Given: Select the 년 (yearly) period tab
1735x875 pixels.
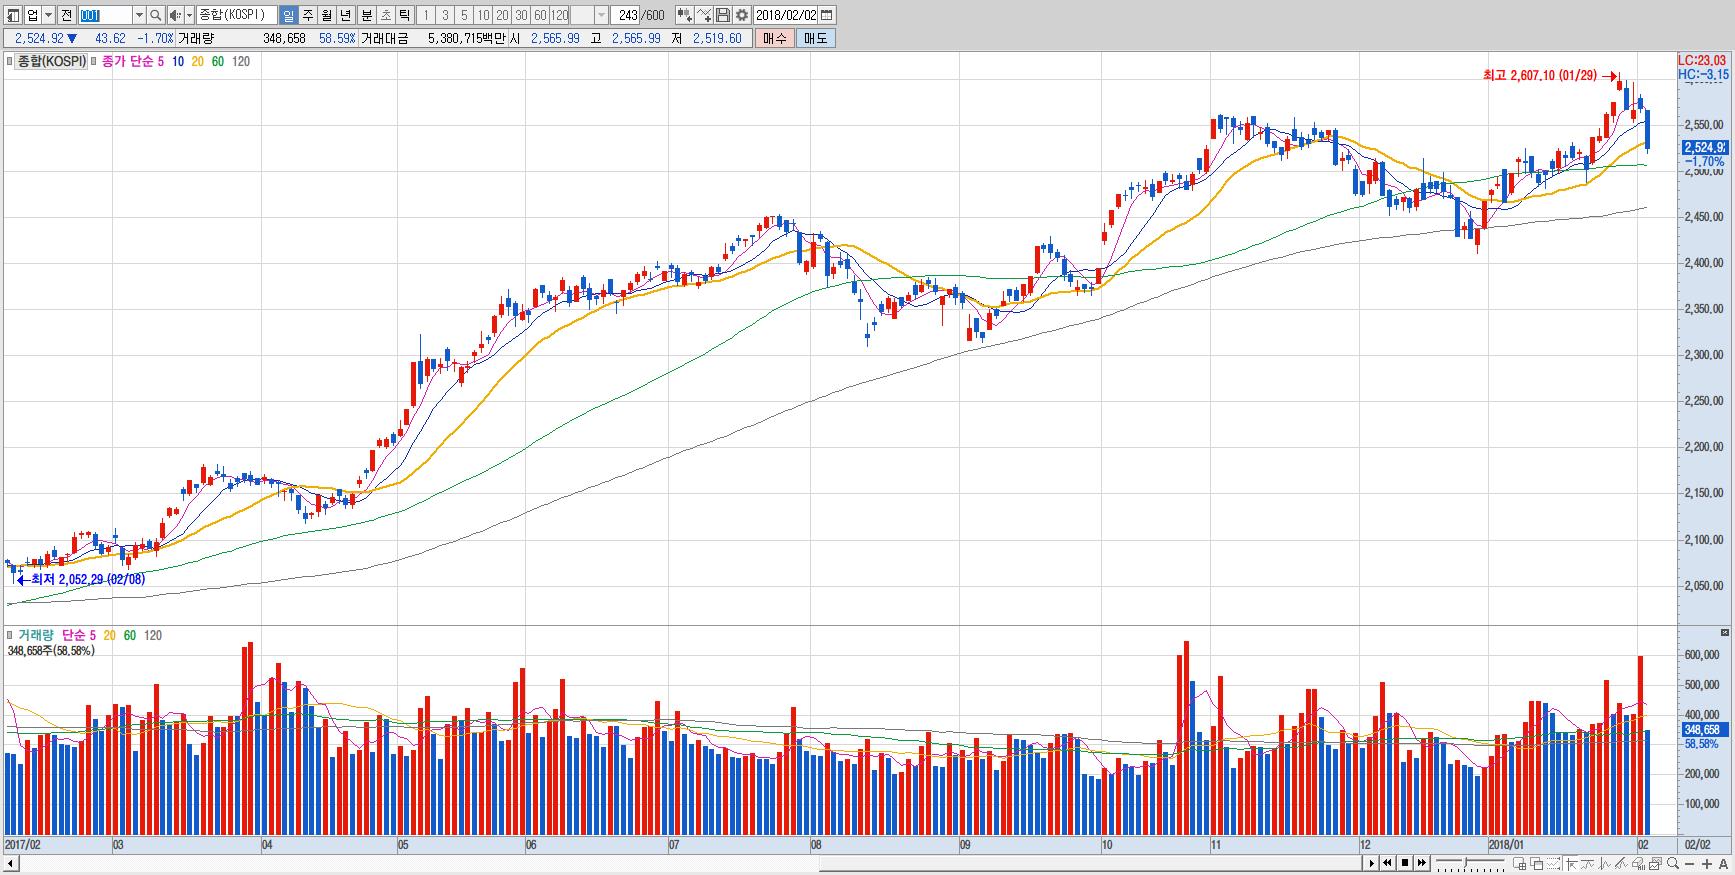Looking at the screenshot, I should click(345, 15).
